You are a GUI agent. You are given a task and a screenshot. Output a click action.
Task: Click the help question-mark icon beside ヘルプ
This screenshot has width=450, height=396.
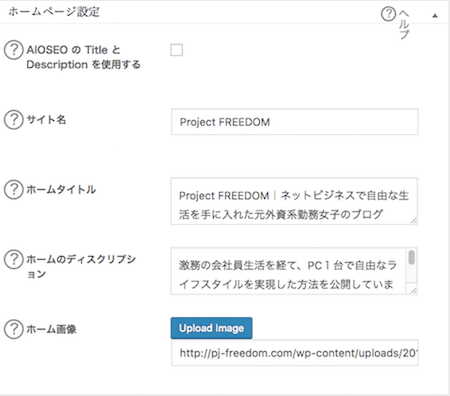388,14
